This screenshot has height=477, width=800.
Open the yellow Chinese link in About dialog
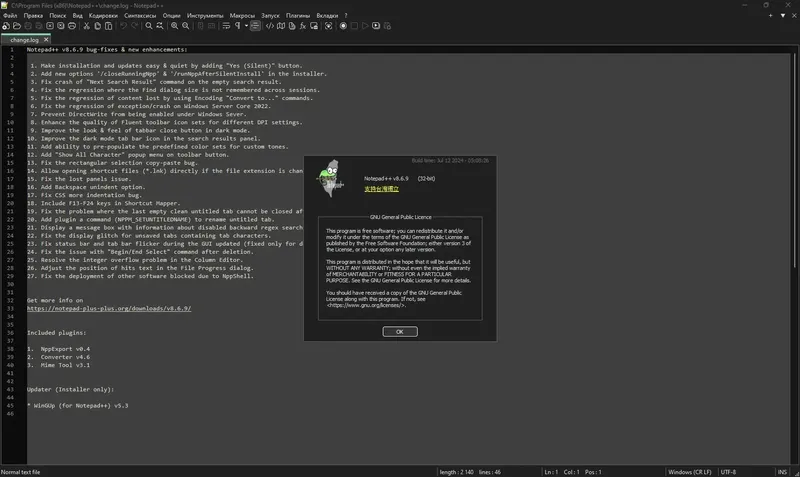[382, 189]
